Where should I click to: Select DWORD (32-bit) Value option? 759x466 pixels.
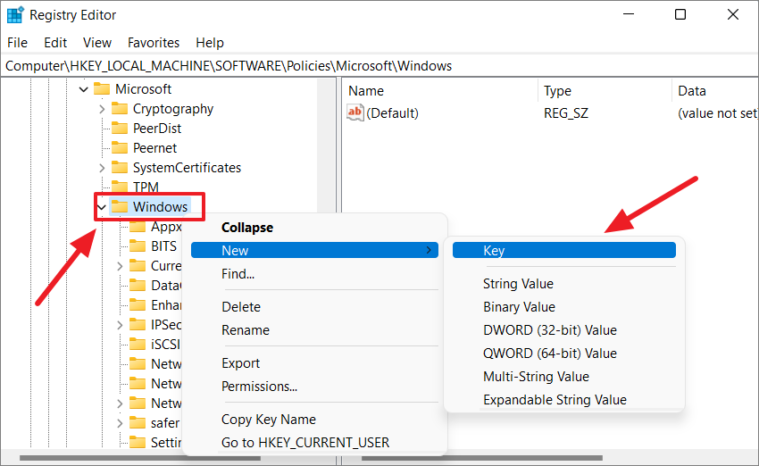coord(550,330)
